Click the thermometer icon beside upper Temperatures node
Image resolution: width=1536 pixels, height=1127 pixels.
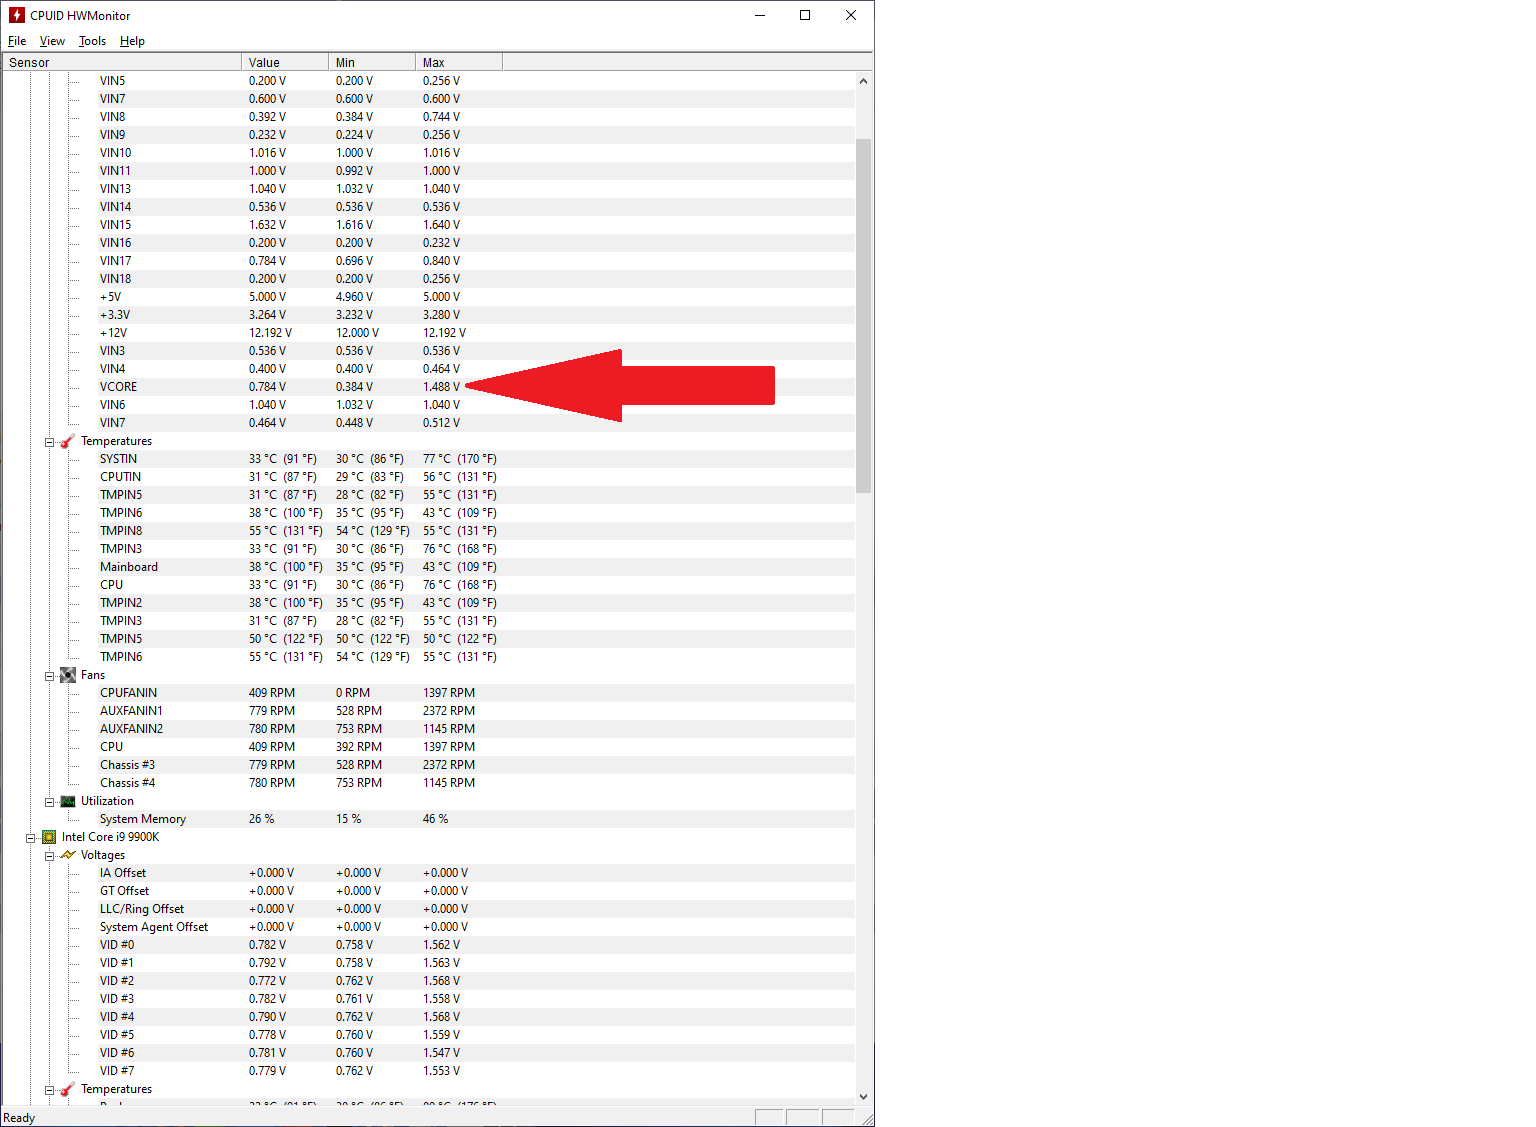click(x=68, y=441)
